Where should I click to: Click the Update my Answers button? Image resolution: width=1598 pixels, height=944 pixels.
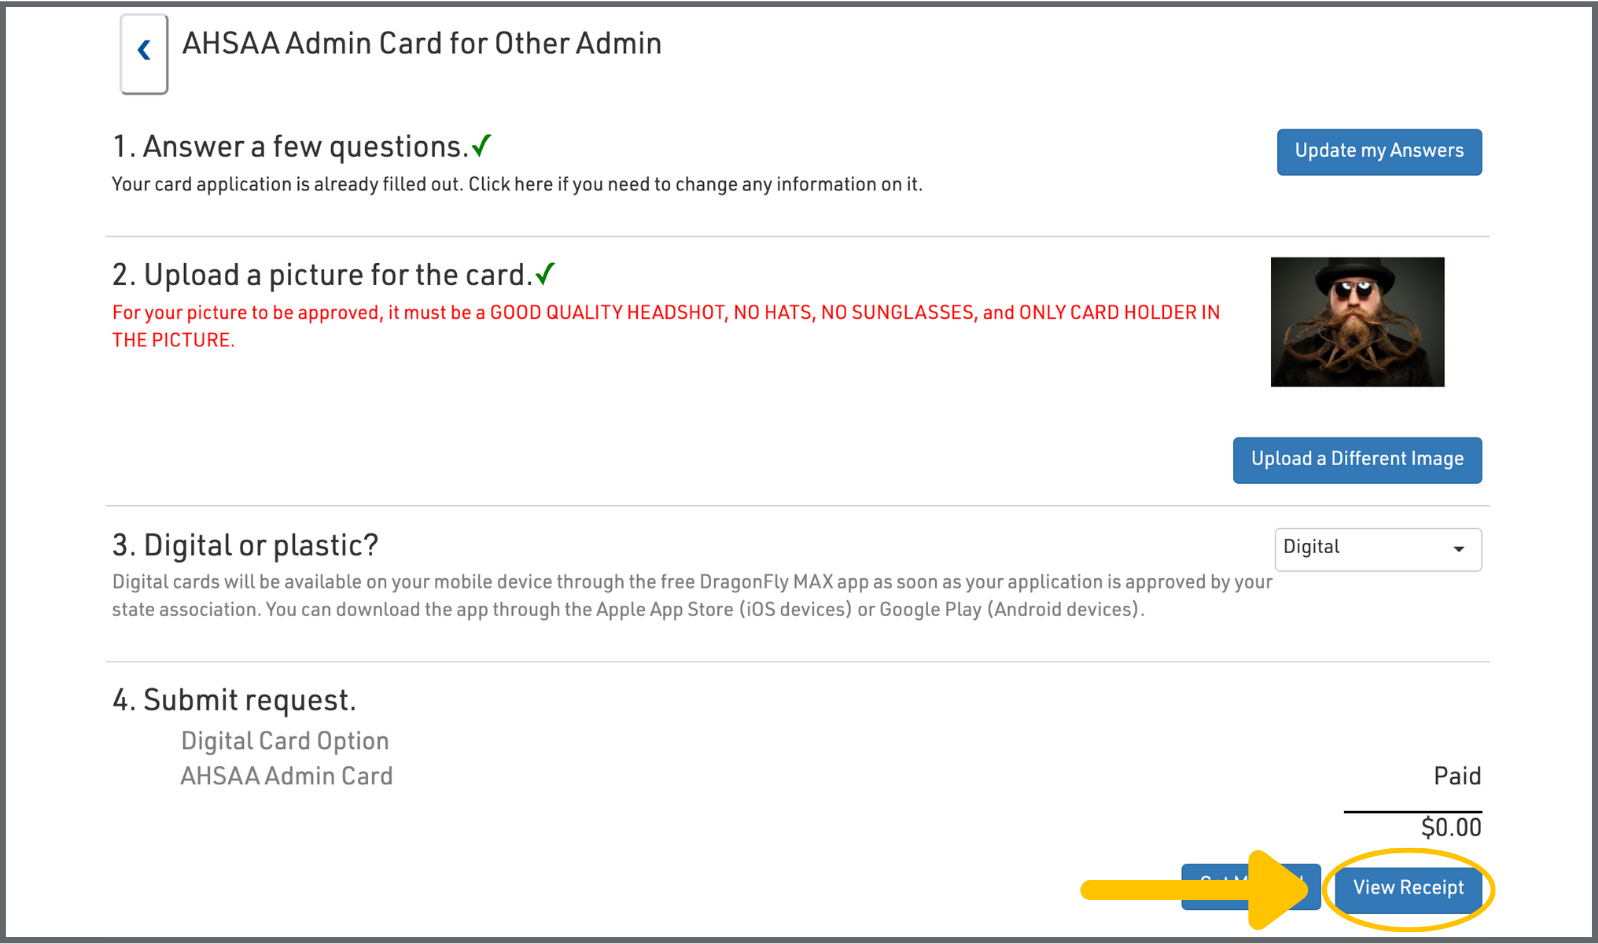1378,151
